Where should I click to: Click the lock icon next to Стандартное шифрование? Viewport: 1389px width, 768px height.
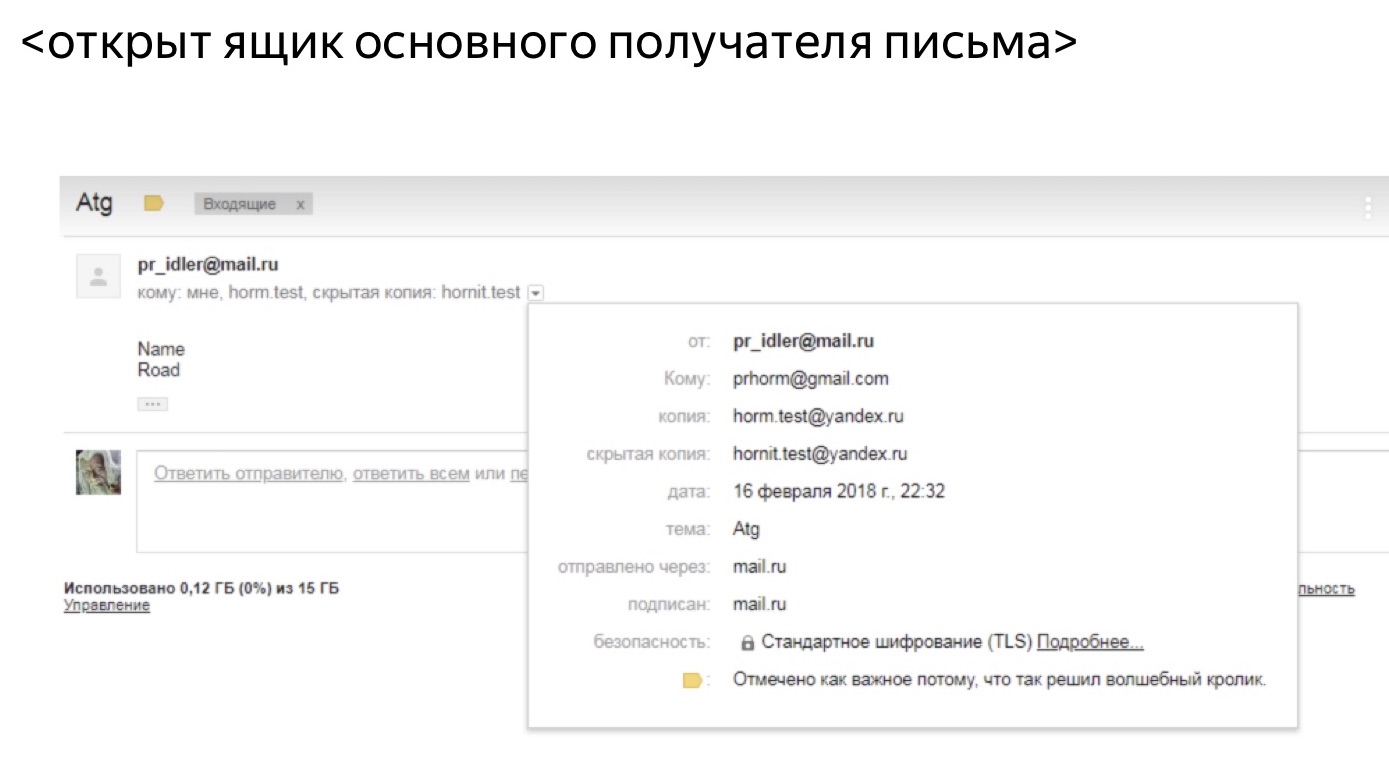[747, 642]
